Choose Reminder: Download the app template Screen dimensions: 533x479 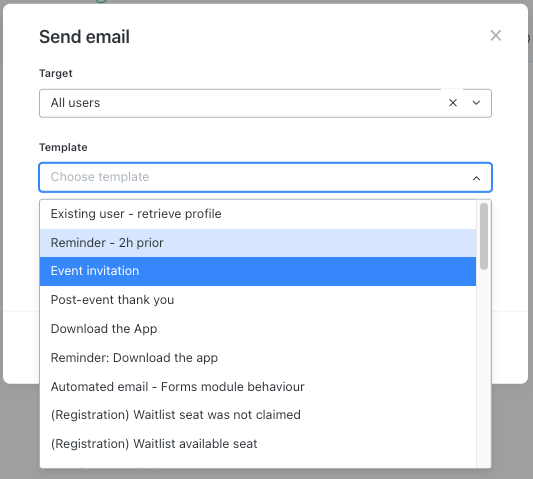258,358
